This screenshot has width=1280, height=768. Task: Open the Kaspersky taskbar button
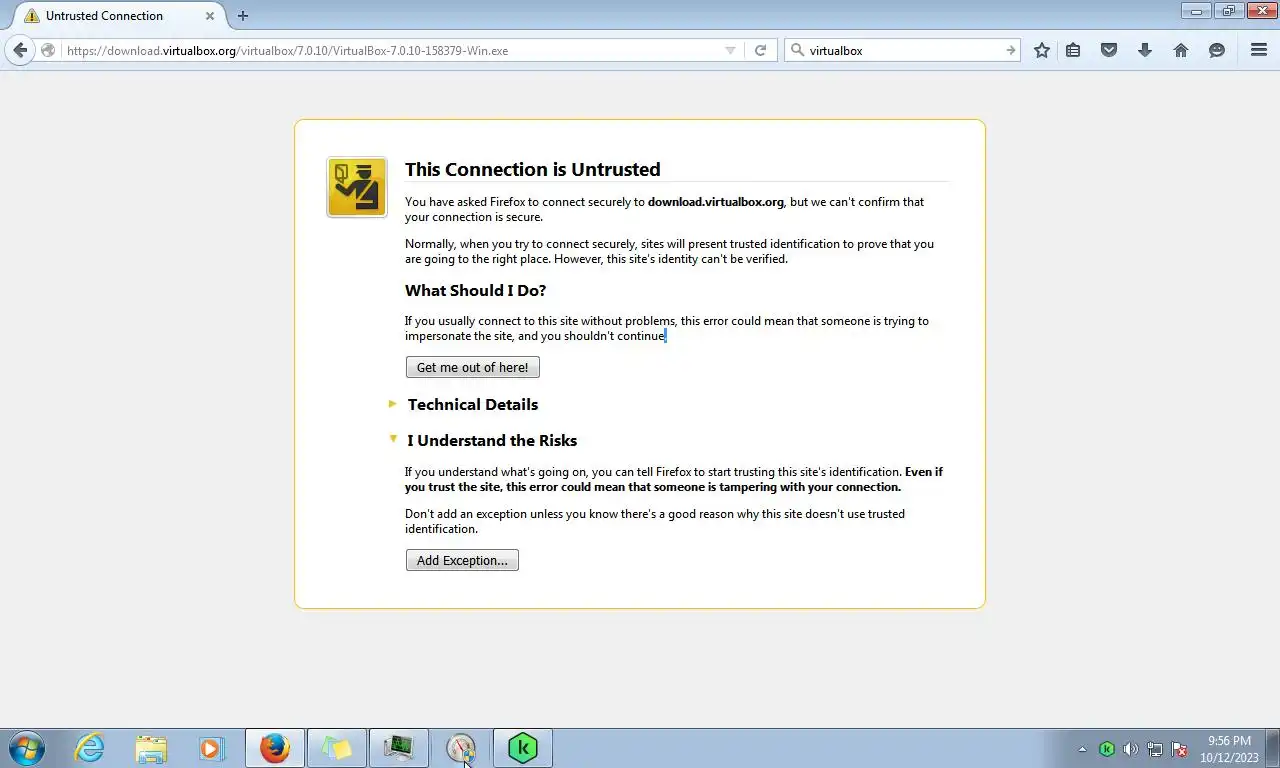click(x=523, y=748)
